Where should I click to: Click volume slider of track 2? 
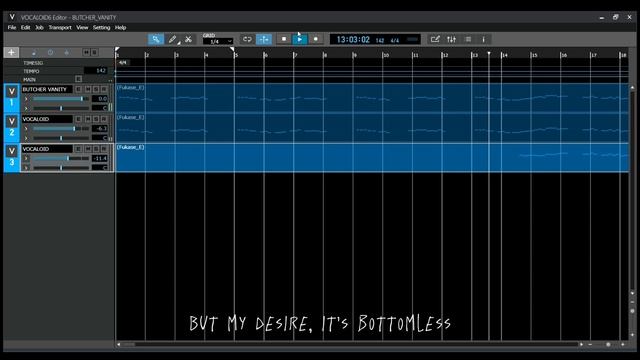coord(61,129)
